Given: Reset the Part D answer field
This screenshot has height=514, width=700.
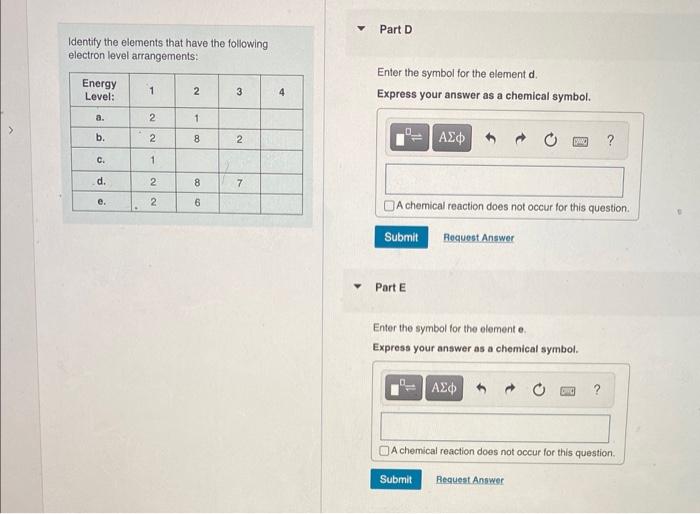Looking at the screenshot, I should pos(550,140).
